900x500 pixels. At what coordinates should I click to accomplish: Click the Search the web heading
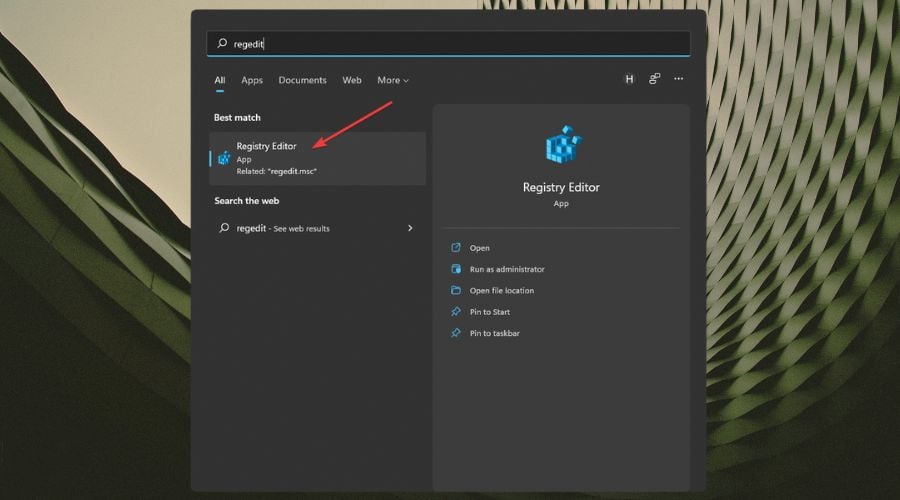click(x=246, y=200)
